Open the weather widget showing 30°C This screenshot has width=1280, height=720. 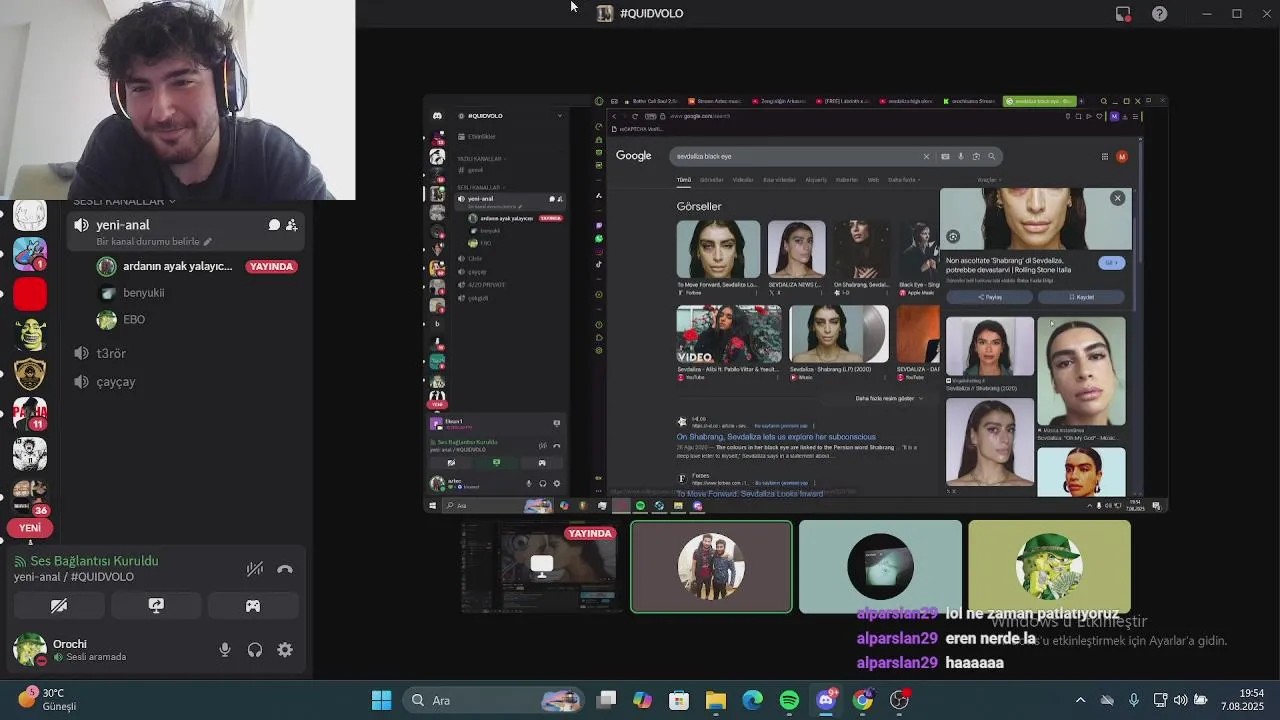coord(48,699)
